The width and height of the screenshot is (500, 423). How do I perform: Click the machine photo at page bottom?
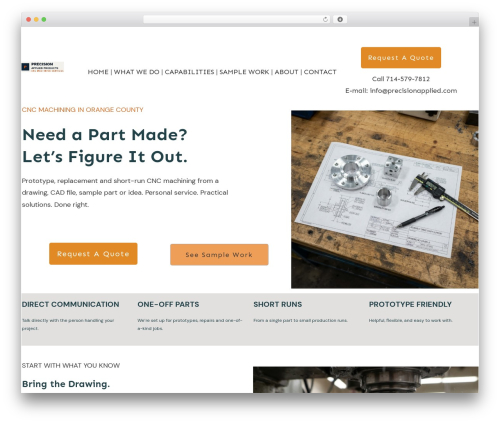pyautogui.click(x=366, y=380)
